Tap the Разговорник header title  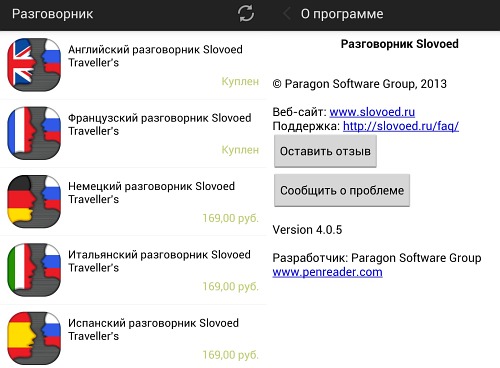tap(53, 14)
